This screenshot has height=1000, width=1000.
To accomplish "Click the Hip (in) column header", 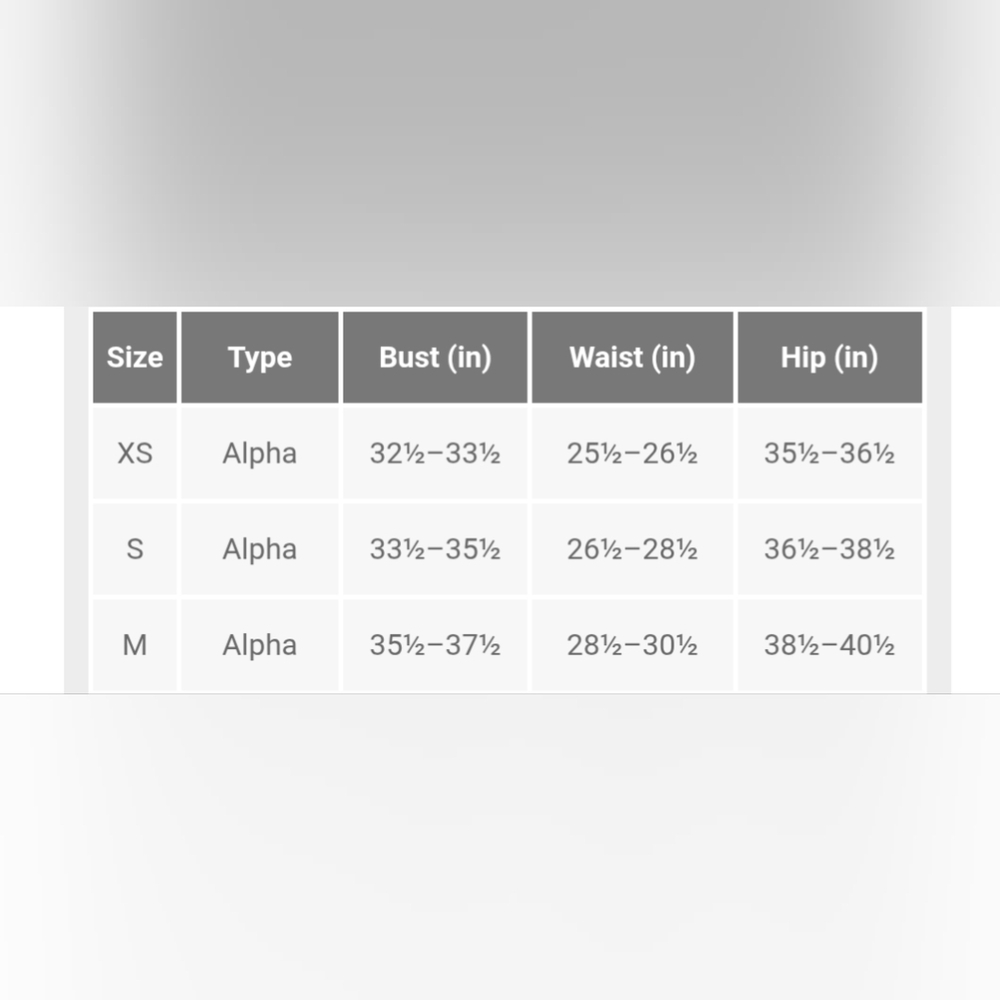I will pos(830,357).
